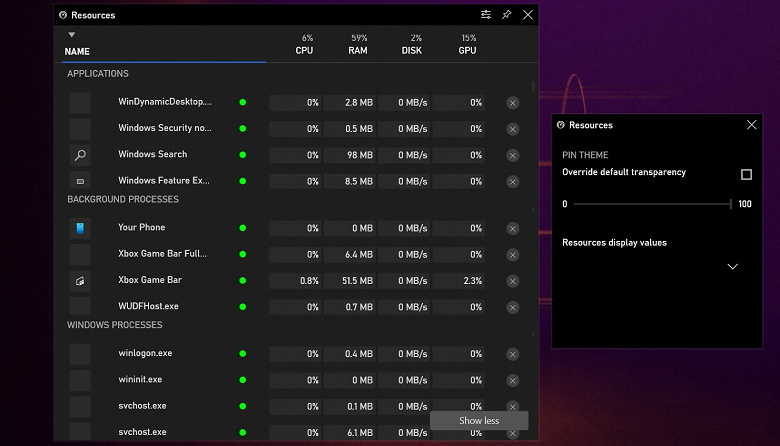Click Resources title icon in settings panel
Image resolution: width=780 pixels, height=446 pixels.
point(561,125)
